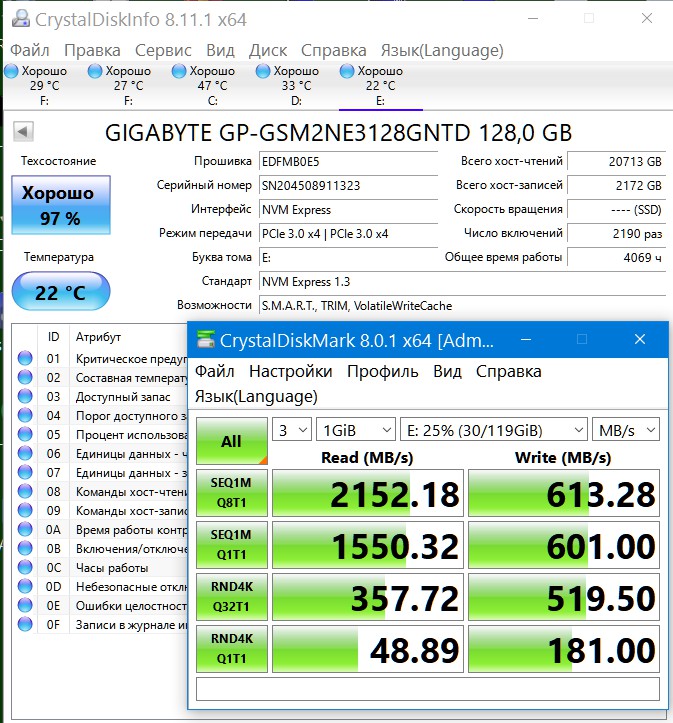
Task: Open the Справка menu in CrystalDiskMark
Action: [x=508, y=371]
